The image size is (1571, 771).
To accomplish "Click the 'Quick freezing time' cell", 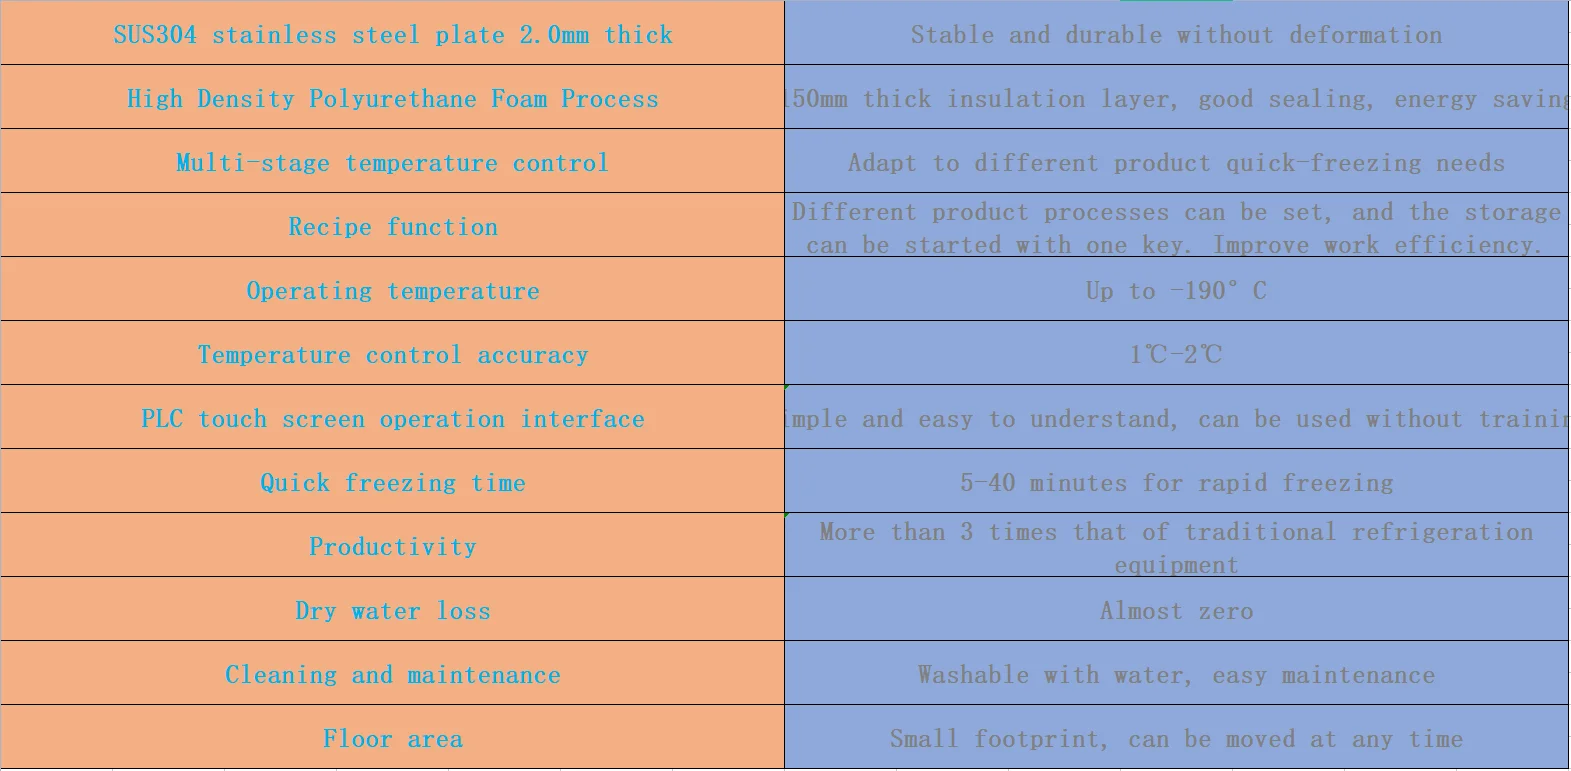I will click(x=392, y=481).
